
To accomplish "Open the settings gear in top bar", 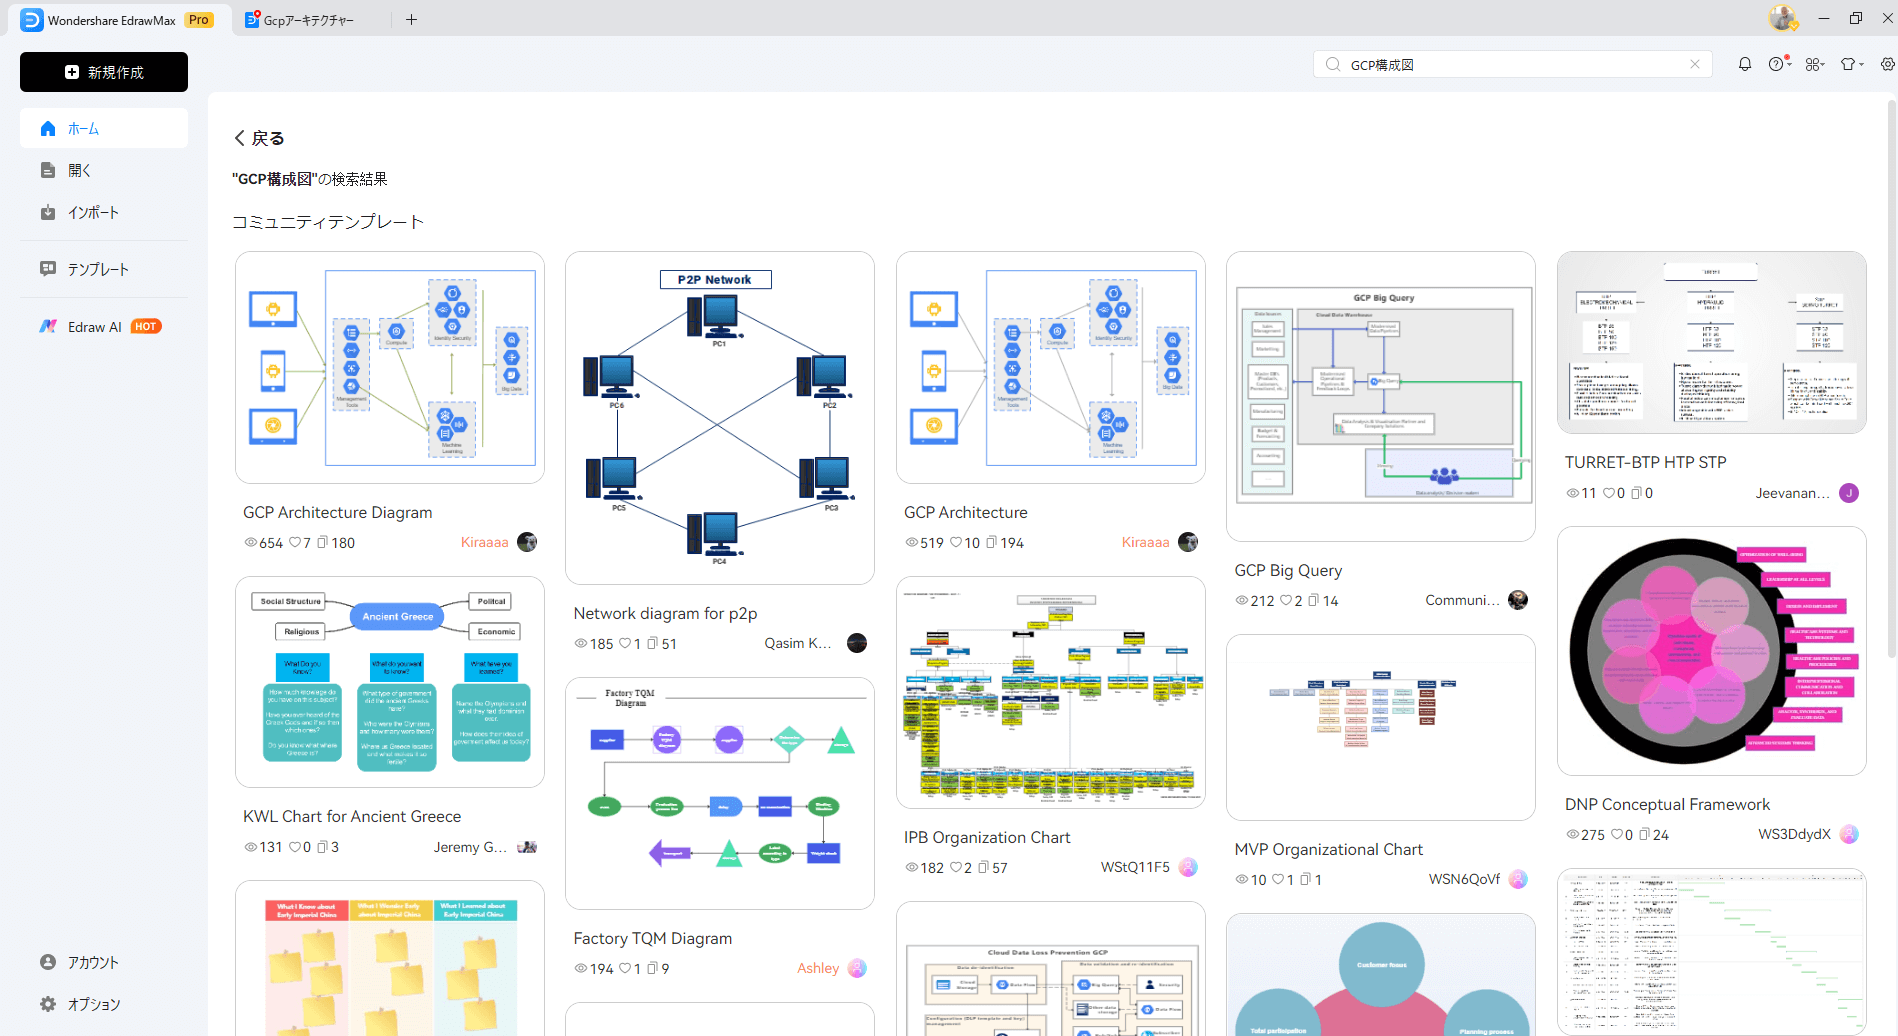I will (1887, 64).
